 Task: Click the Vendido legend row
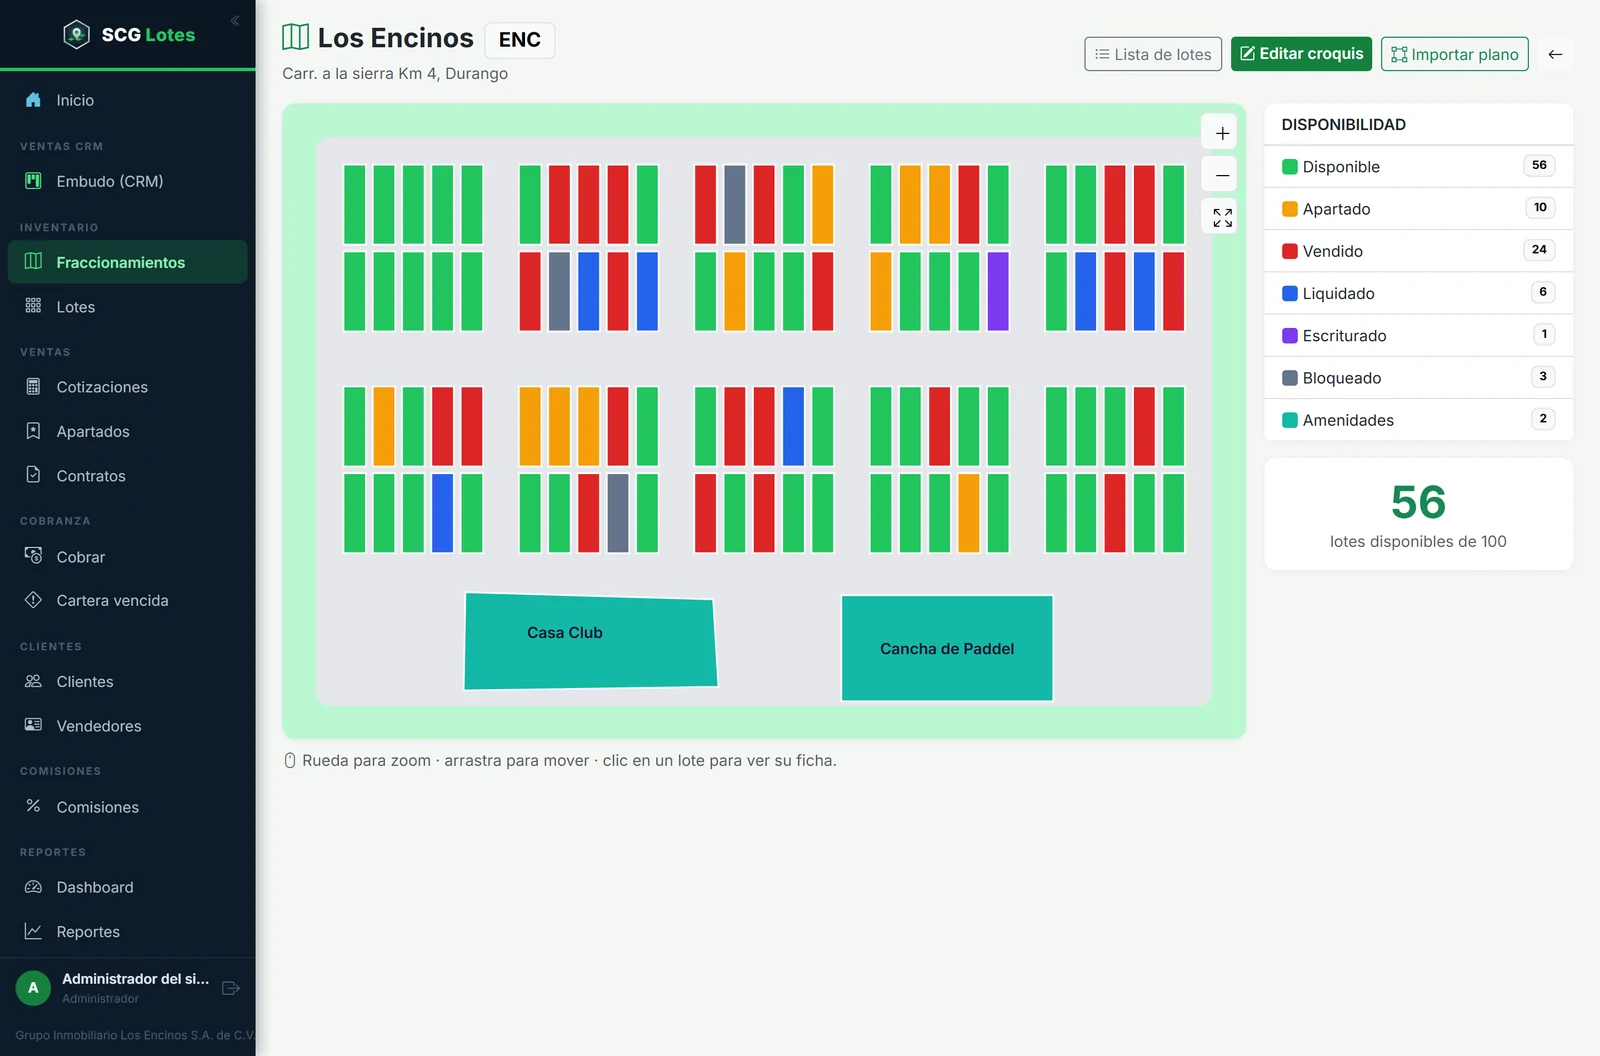click(1418, 251)
